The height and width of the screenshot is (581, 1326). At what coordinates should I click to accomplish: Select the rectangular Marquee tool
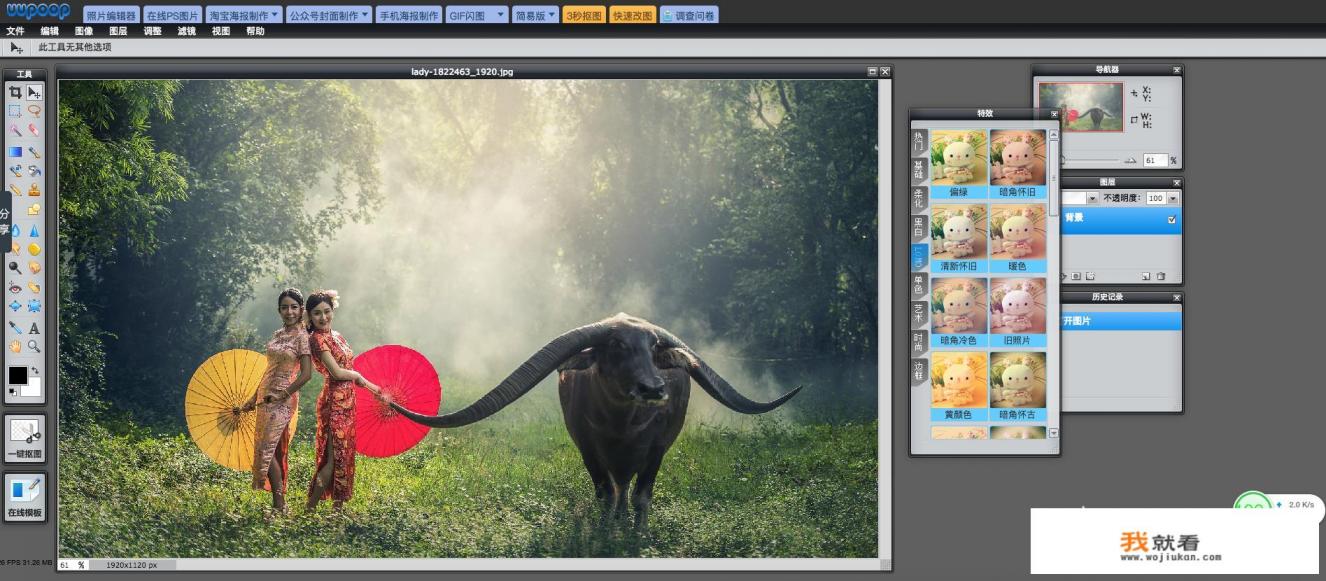[15, 111]
